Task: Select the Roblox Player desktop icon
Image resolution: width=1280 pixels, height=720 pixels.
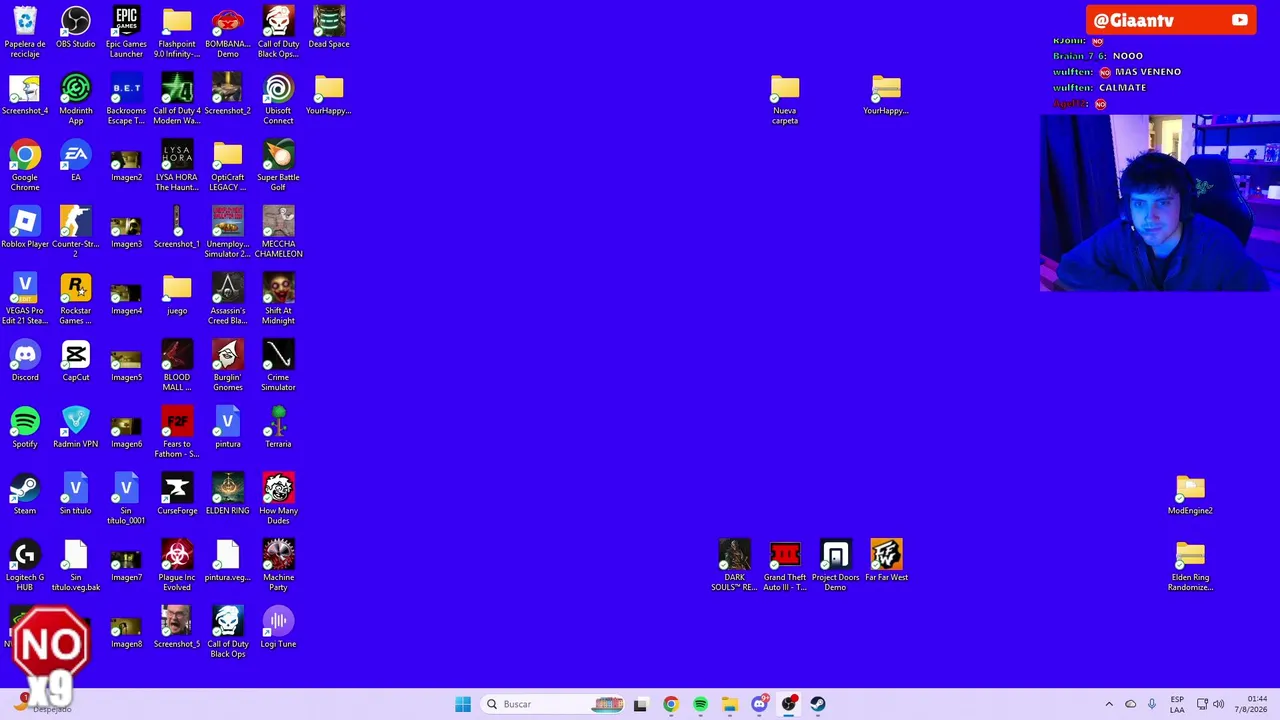Action: (x=25, y=228)
